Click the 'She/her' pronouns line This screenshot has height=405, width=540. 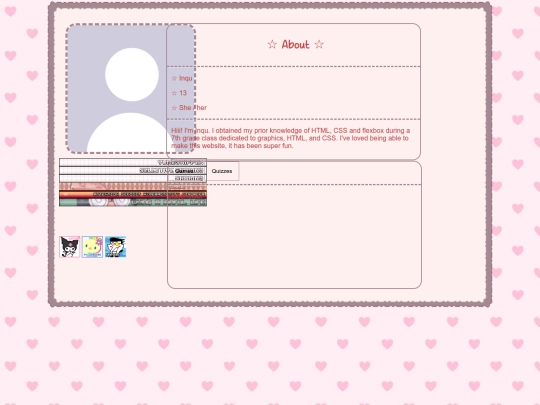pyautogui.click(x=189, y=108)
